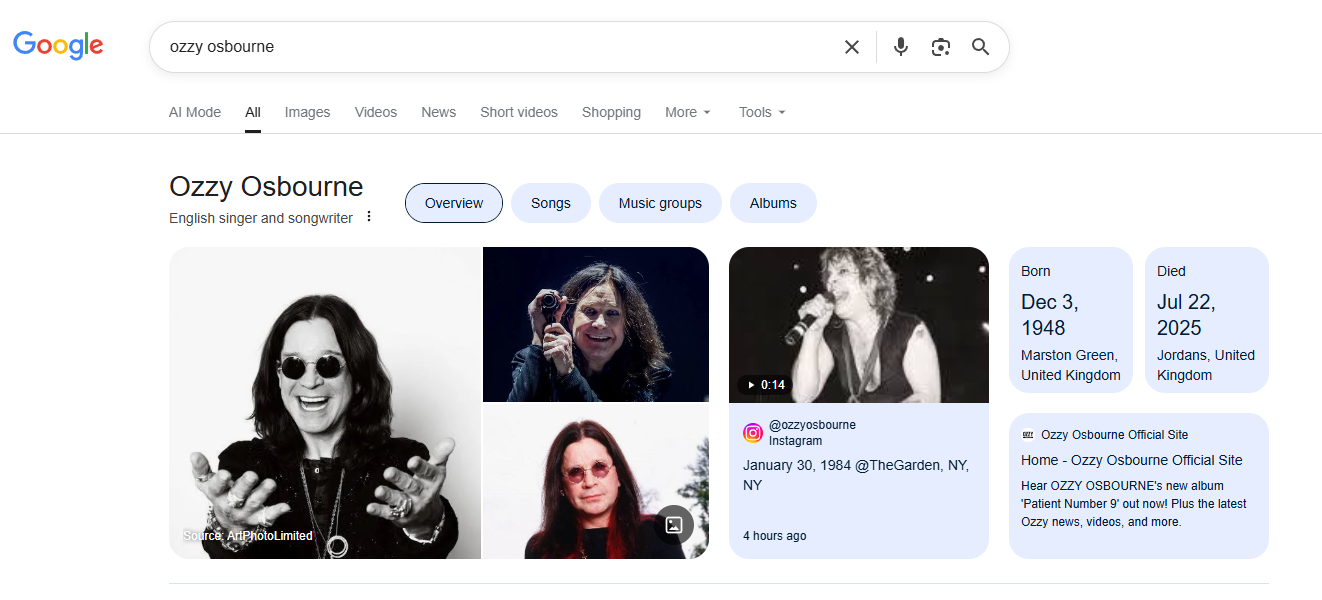Play the 0:14 video clip
The image size is (1322, 600).
[764, 385]
